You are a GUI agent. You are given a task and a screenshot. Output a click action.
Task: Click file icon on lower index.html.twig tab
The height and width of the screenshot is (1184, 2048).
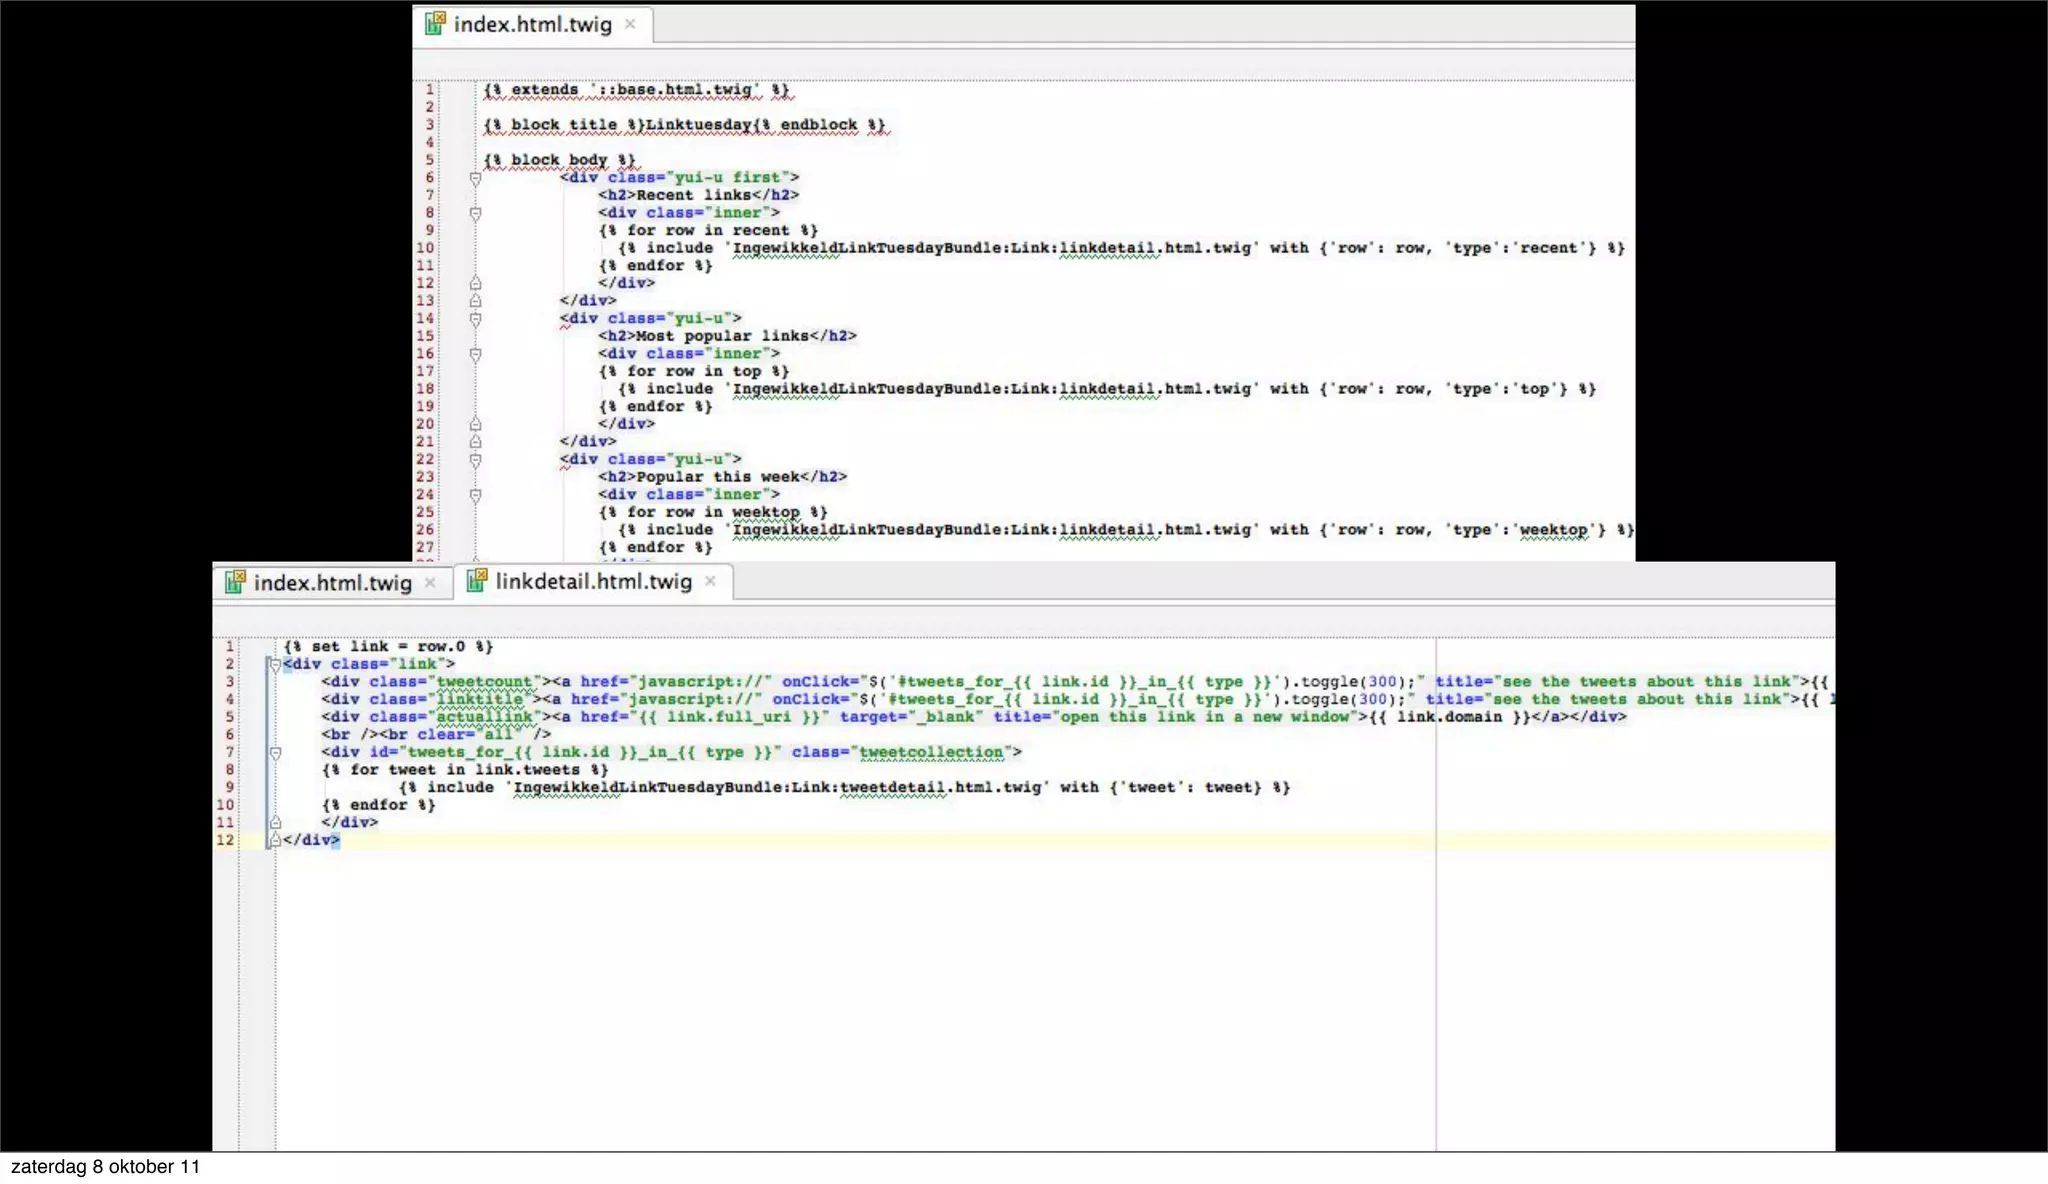(x=235, y=583)
